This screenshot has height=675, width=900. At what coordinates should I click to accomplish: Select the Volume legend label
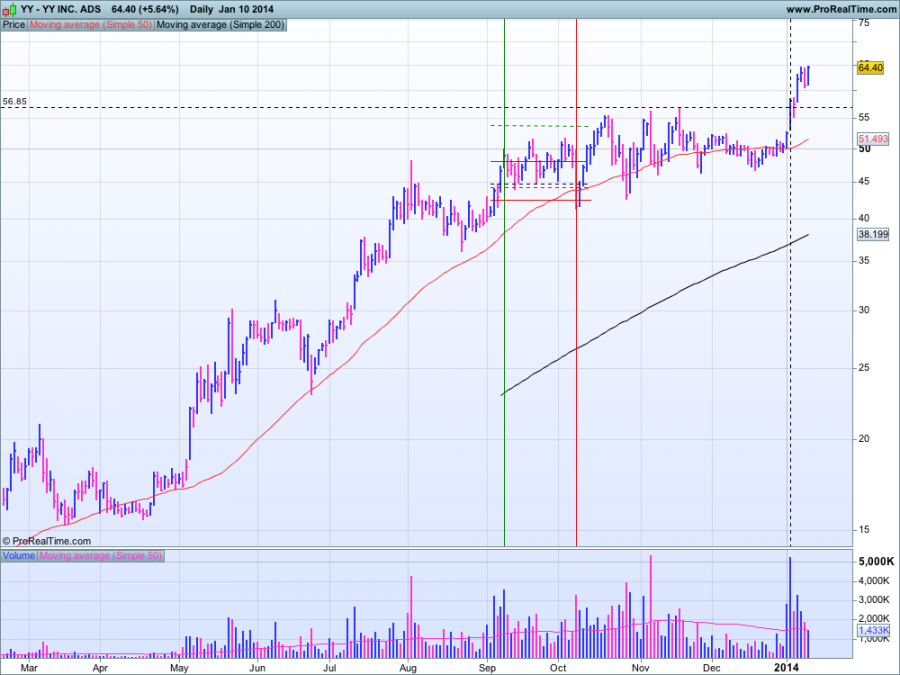click(x=19, y=556)
